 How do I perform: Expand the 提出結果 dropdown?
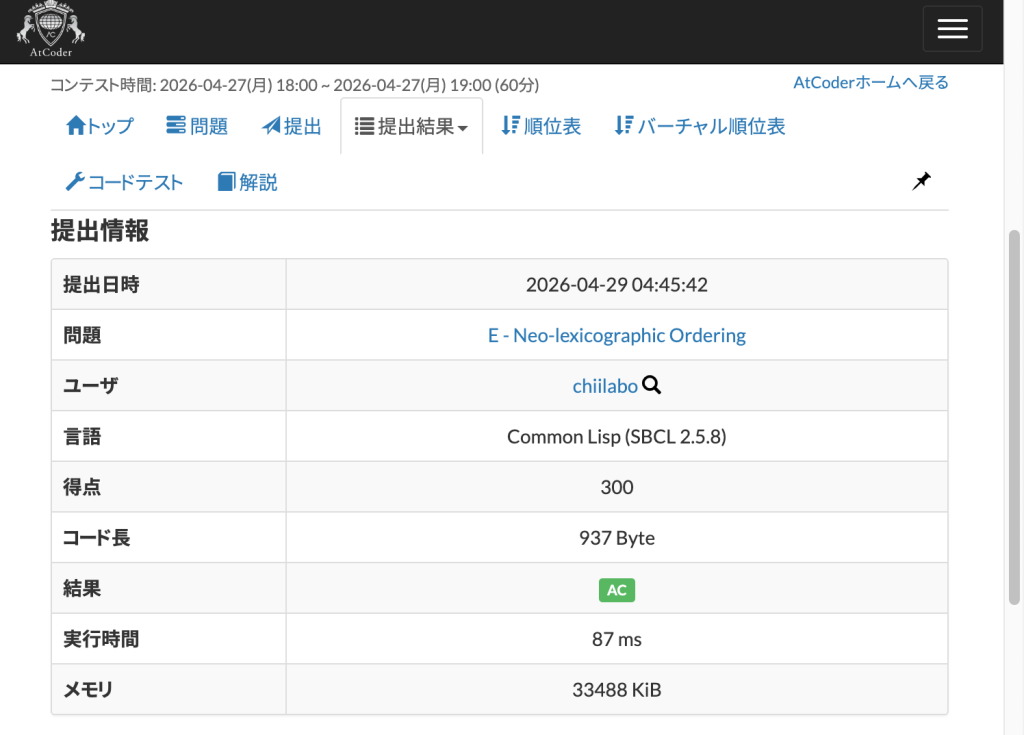click(411, 127)
